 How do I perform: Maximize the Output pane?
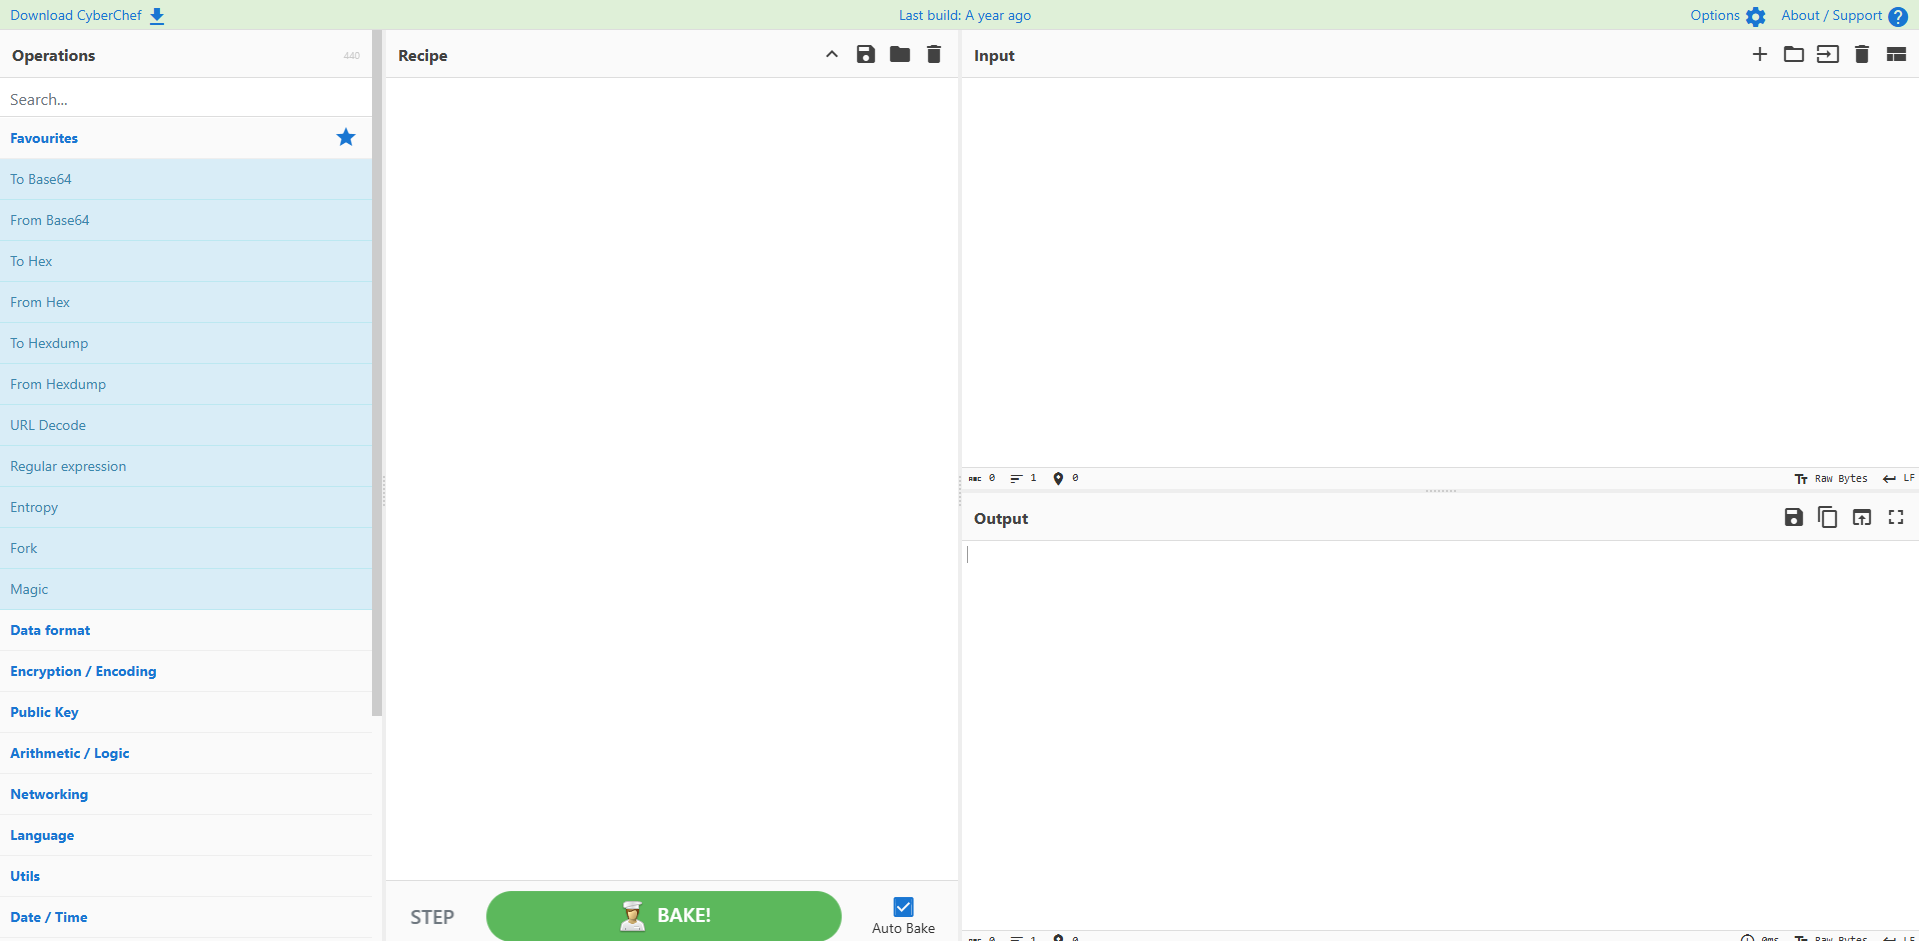click(x=1895, y=517)
